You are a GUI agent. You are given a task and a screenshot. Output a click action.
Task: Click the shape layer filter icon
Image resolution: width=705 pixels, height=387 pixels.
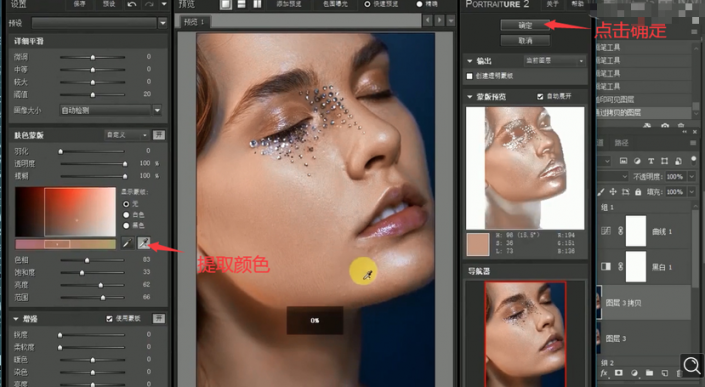tap(664, 160)
